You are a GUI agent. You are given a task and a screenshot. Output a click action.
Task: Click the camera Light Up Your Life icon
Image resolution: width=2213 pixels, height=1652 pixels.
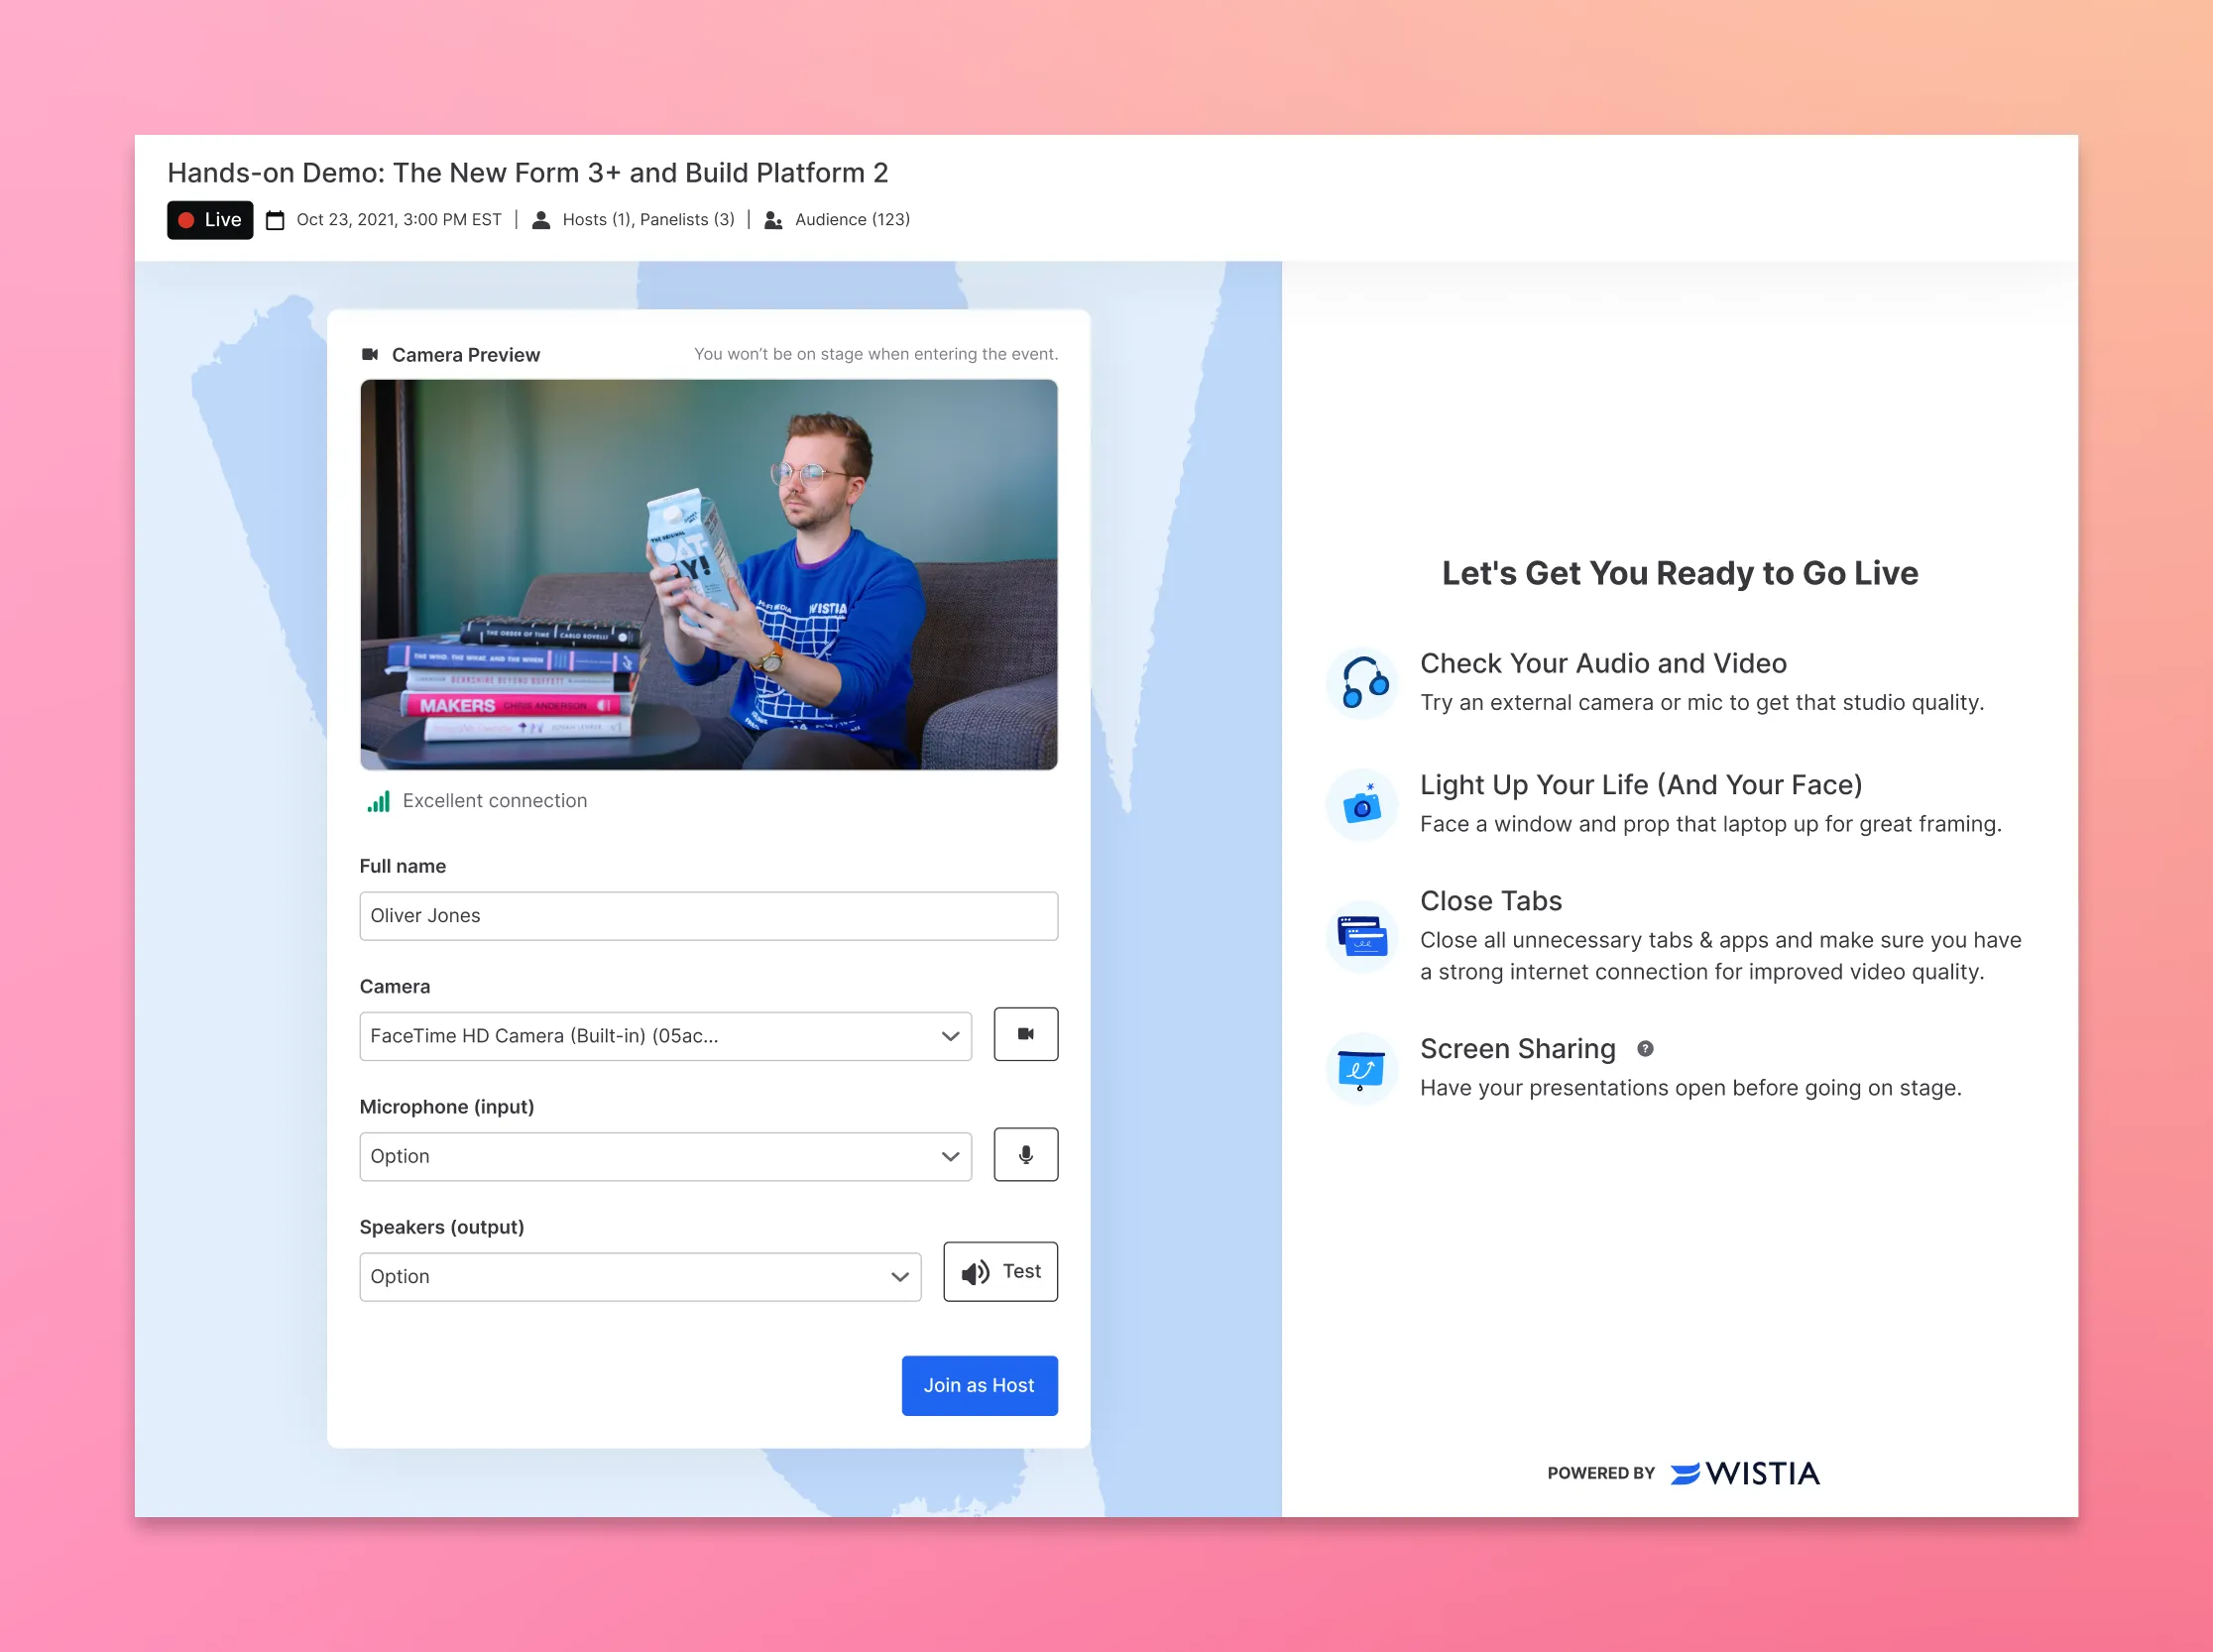coord(1362,805)
